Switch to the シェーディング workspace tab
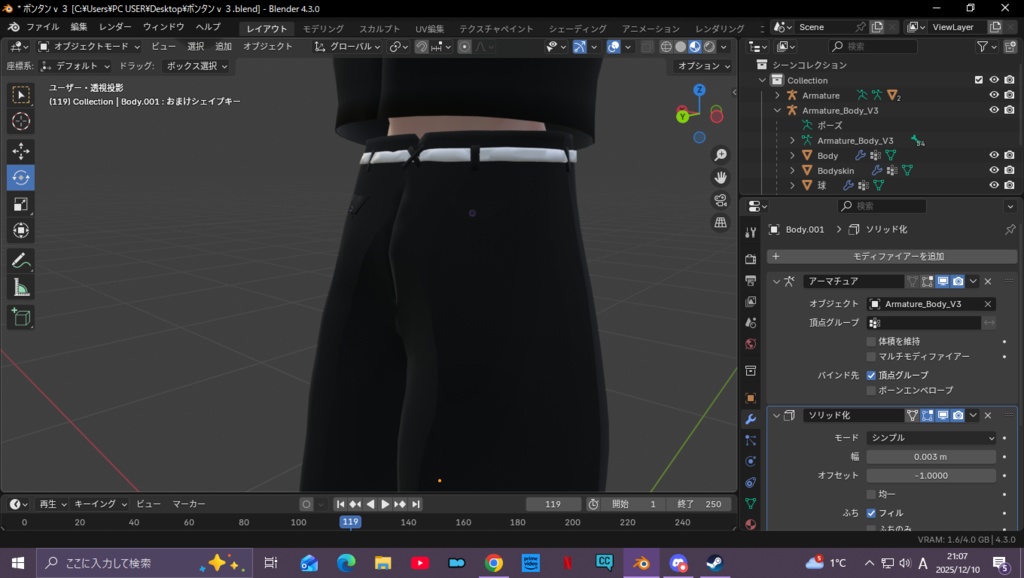Image resolution: width=1024 pixels, height=578 pixels. (577, 29)
